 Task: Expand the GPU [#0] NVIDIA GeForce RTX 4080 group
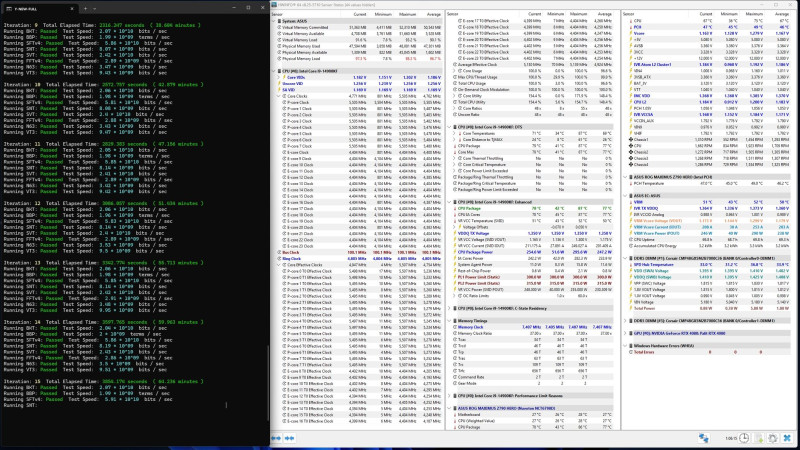tap(626, 333)
